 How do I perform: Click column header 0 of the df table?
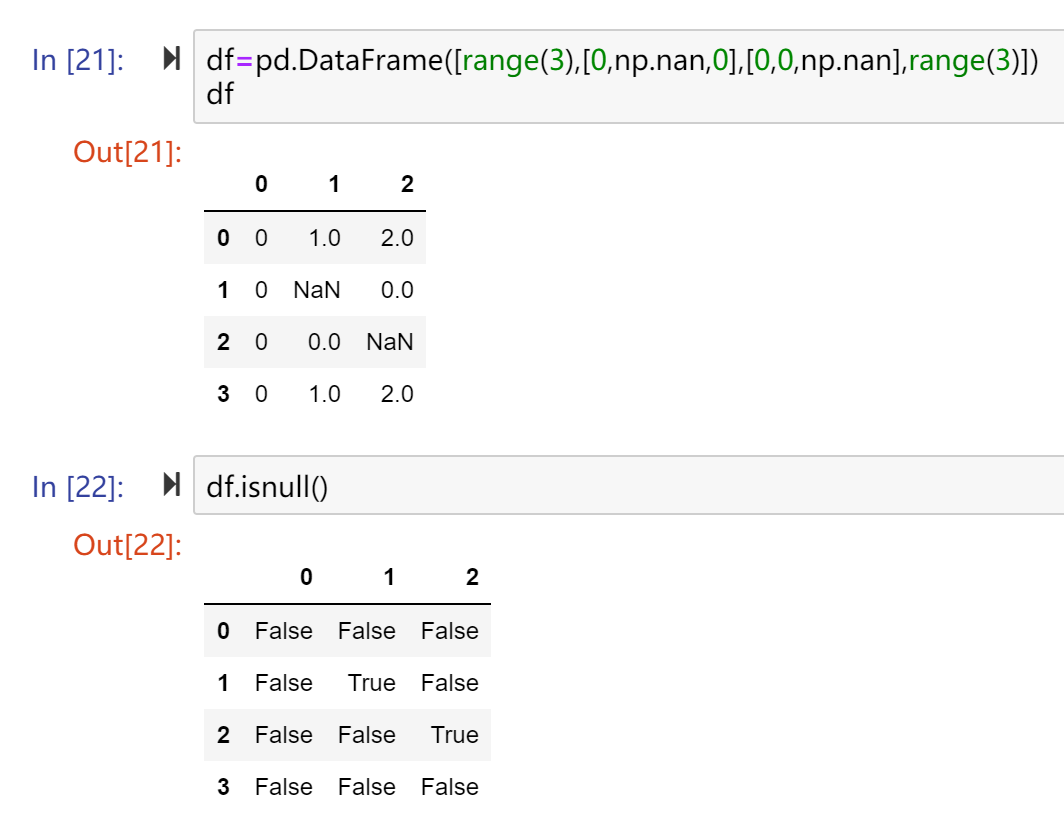tap(261, 184)
